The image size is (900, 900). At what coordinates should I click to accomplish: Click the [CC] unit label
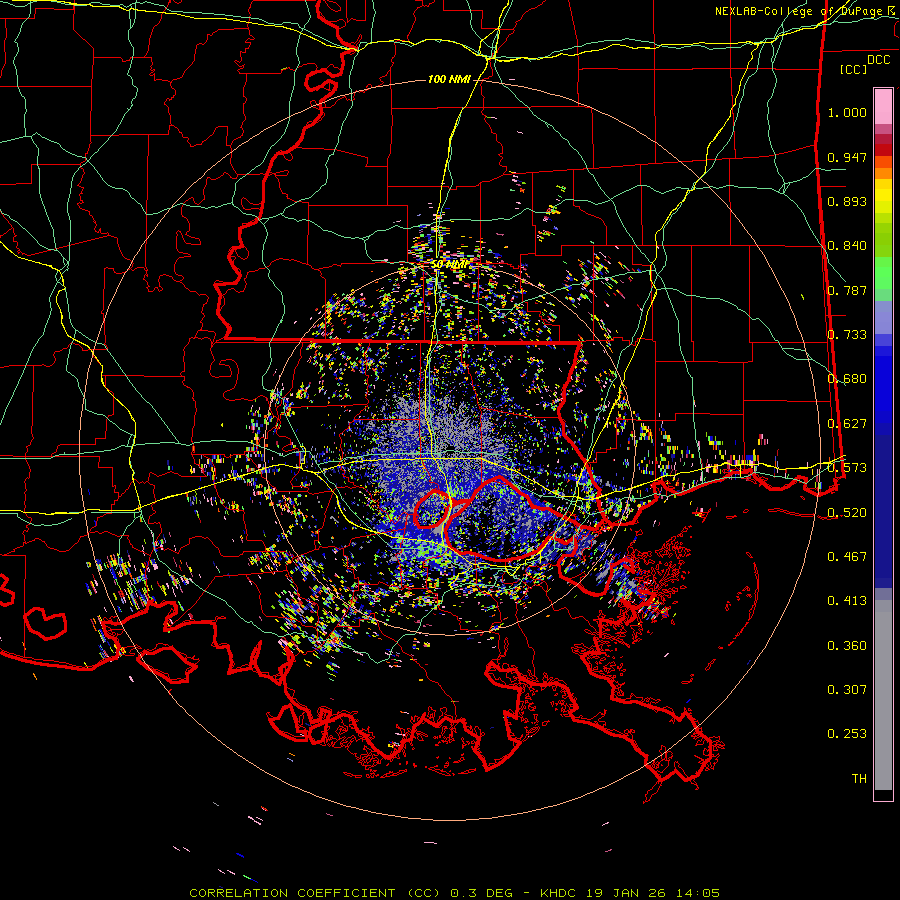[x=854, y=69]
